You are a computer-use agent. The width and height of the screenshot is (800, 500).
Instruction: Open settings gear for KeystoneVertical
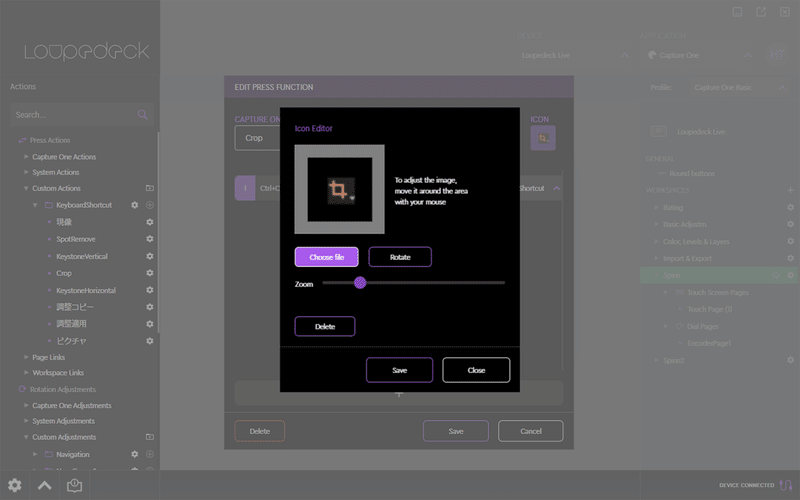point(150,256)
